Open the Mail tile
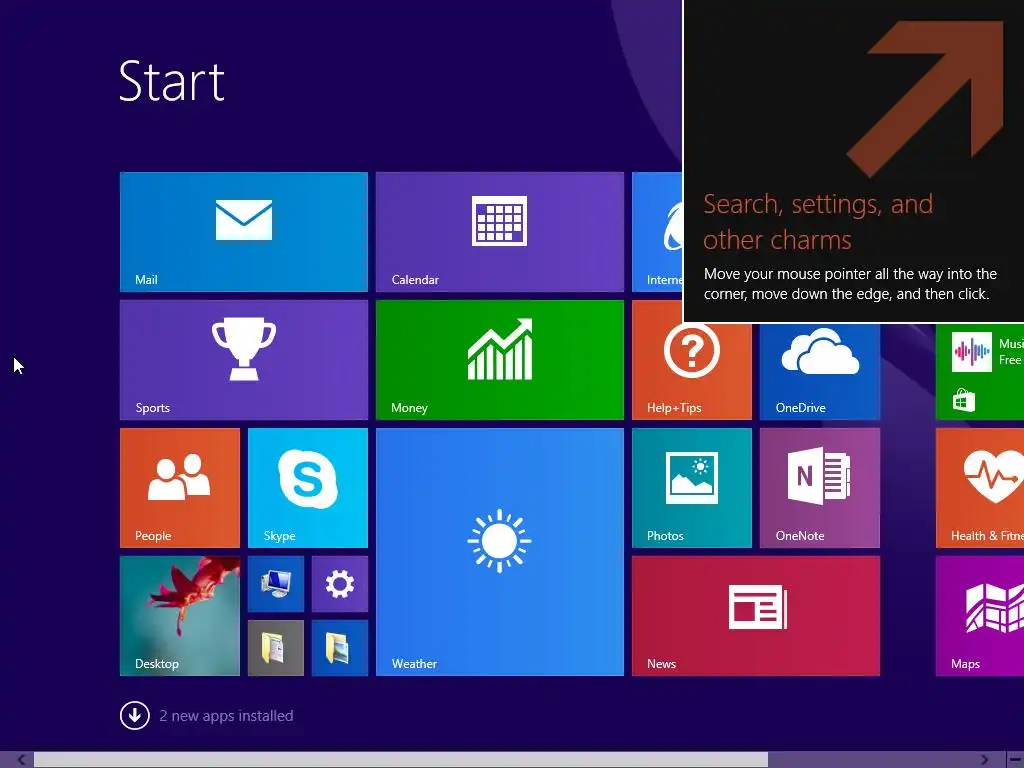1024x768 pixels. point(244,232)
